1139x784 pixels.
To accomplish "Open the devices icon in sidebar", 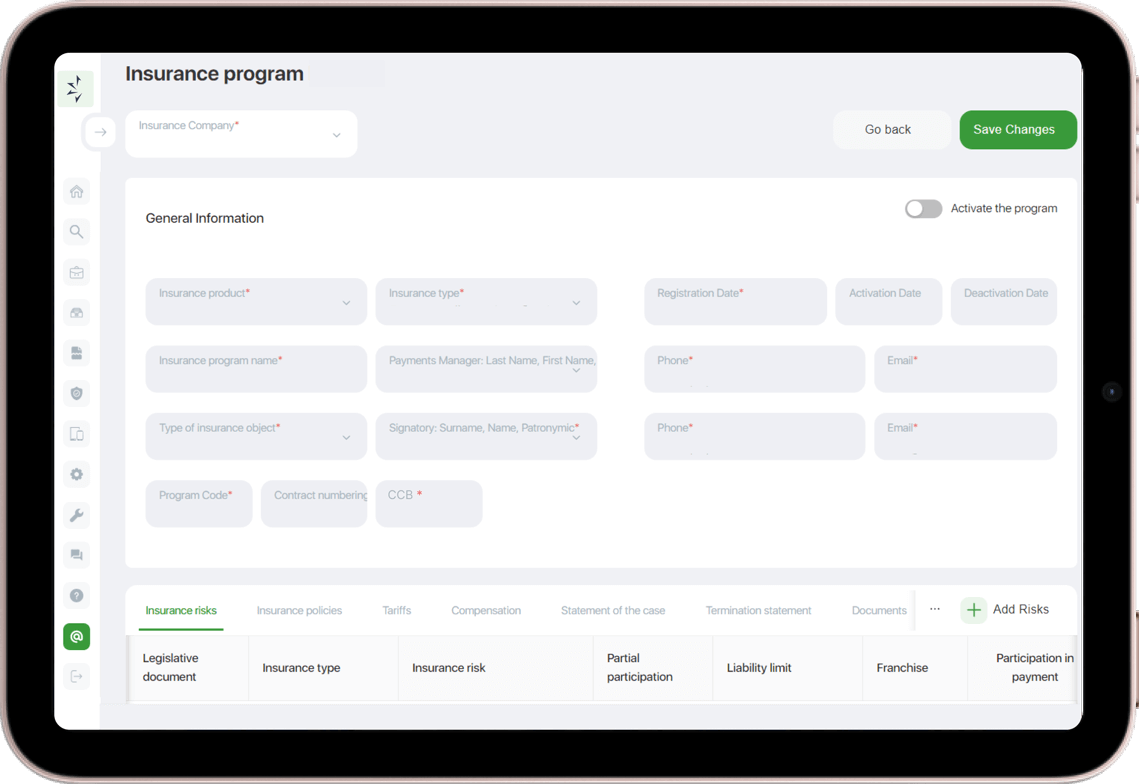I will 76,434.
